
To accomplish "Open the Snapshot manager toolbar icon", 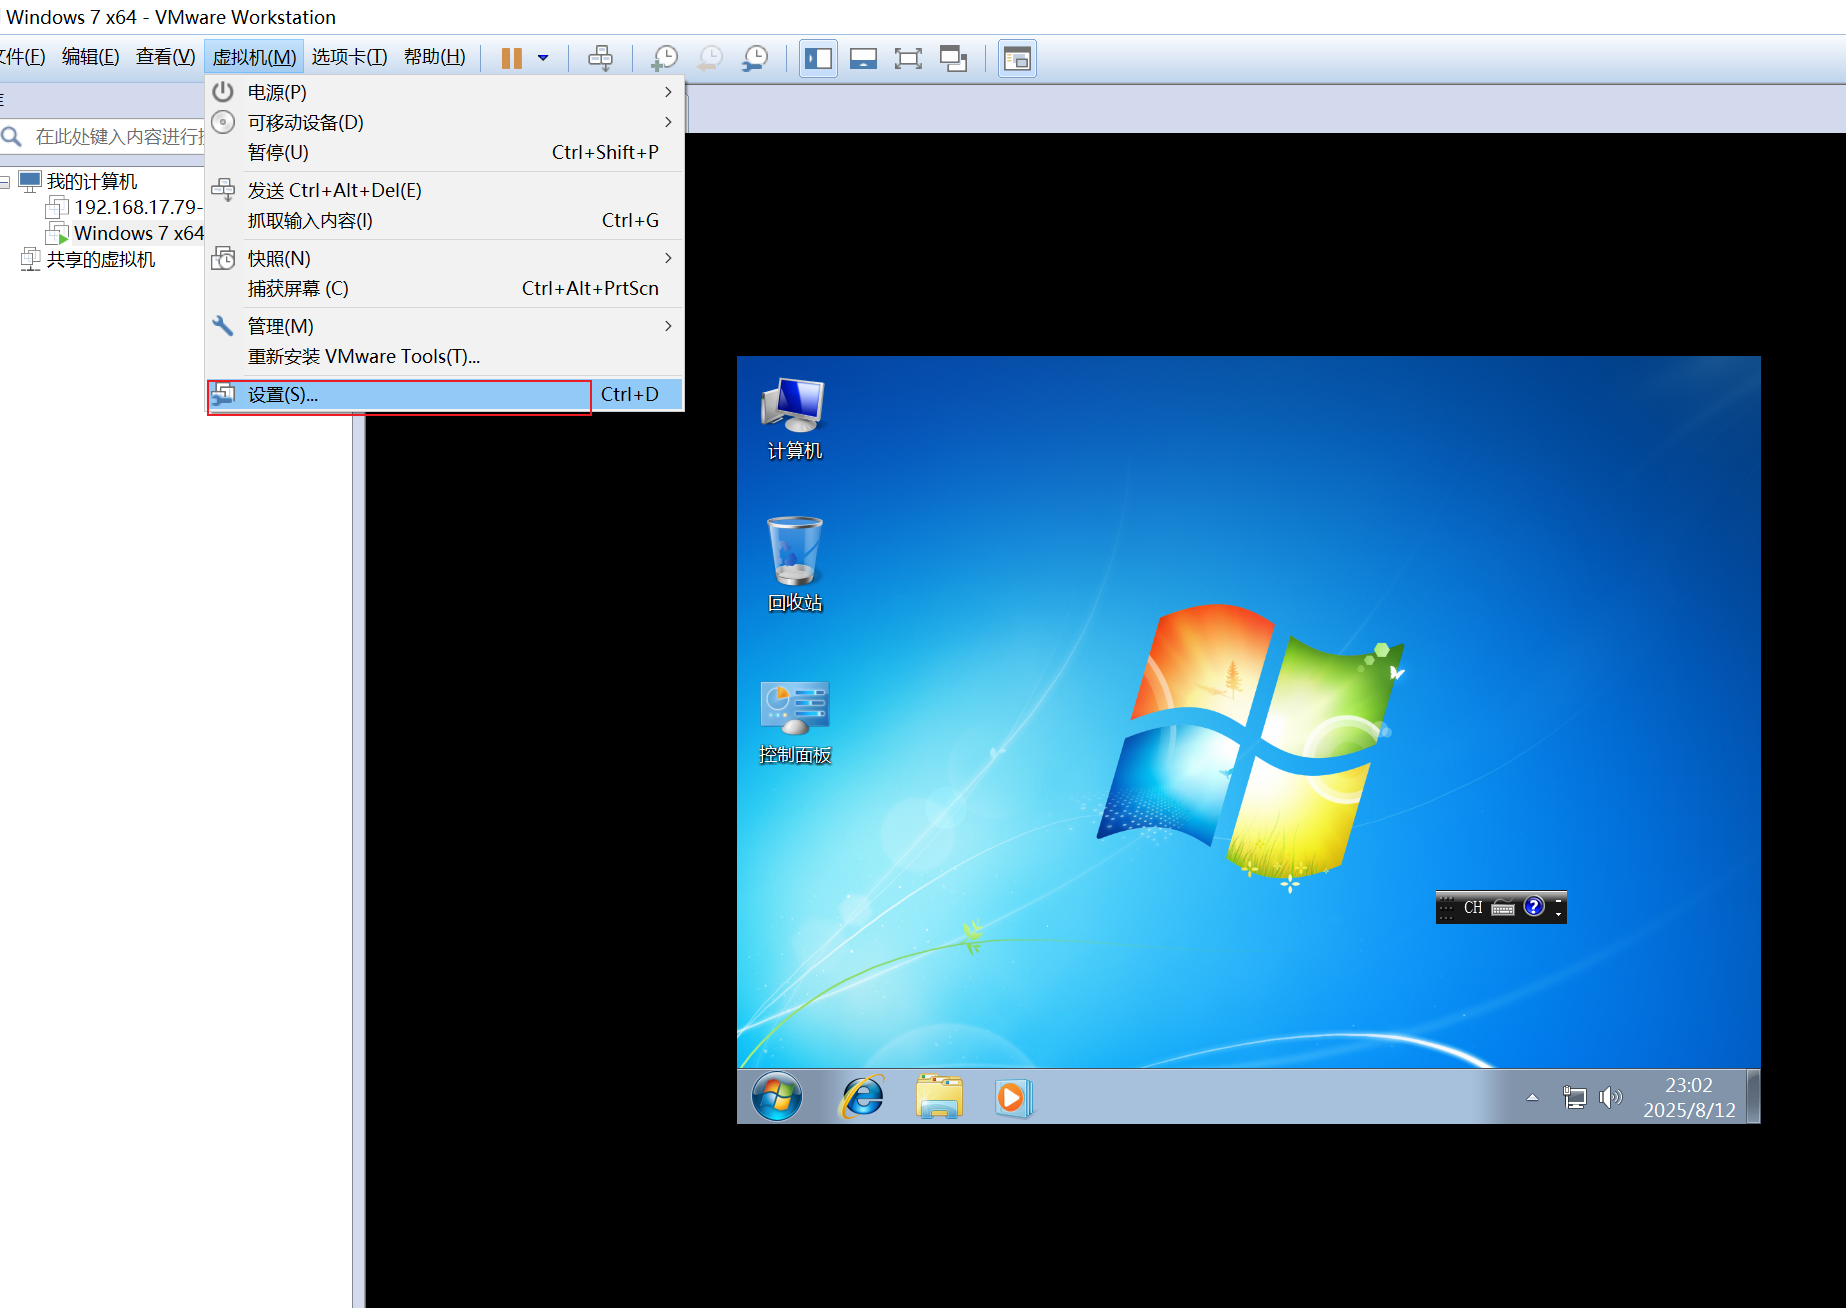I will [755, 58].
